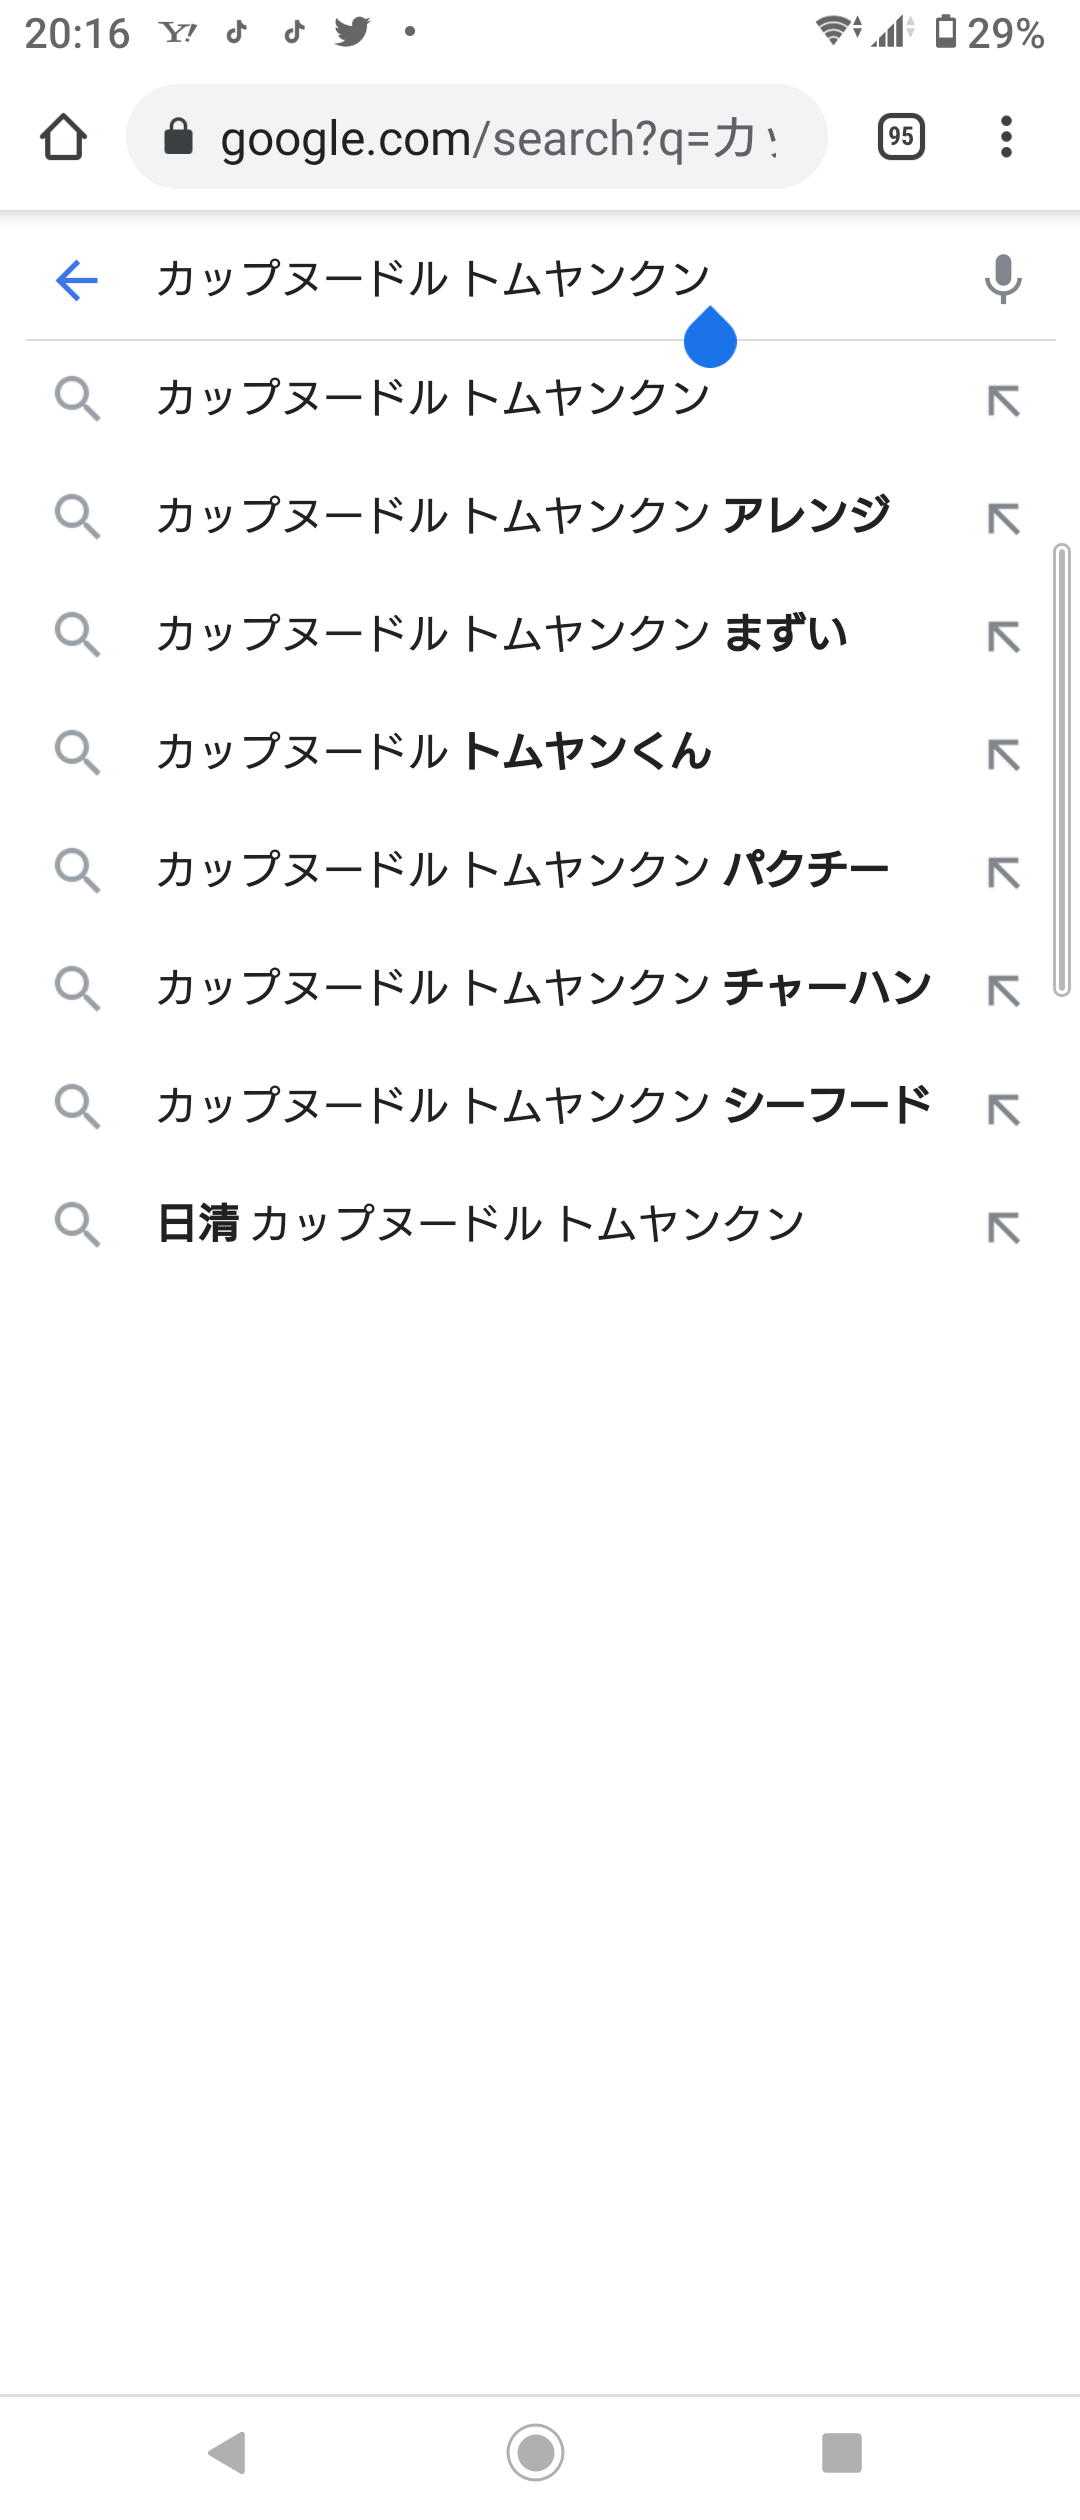Fill search box with シーフード suggestion arrow
The height and width of the screenshot is (2520, 1080).
(1003, 1108)
